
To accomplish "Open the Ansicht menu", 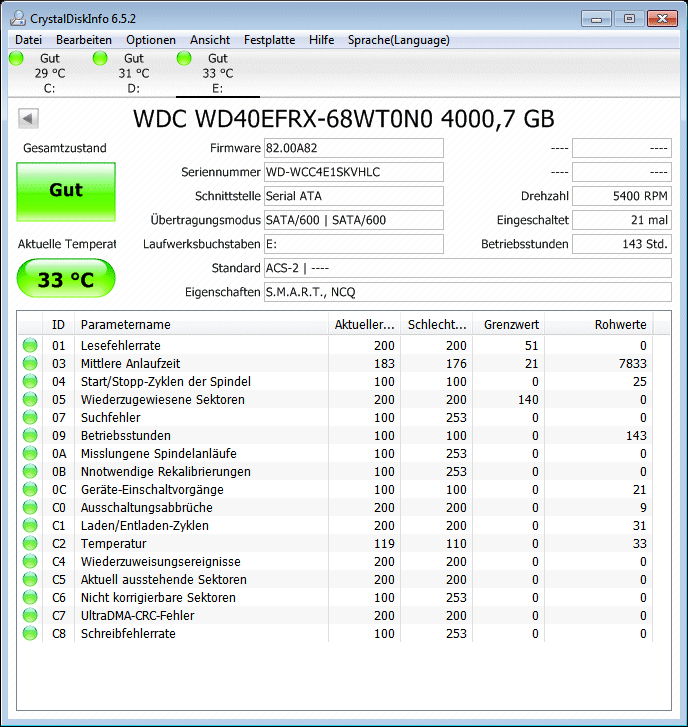I will pos(210,40).
